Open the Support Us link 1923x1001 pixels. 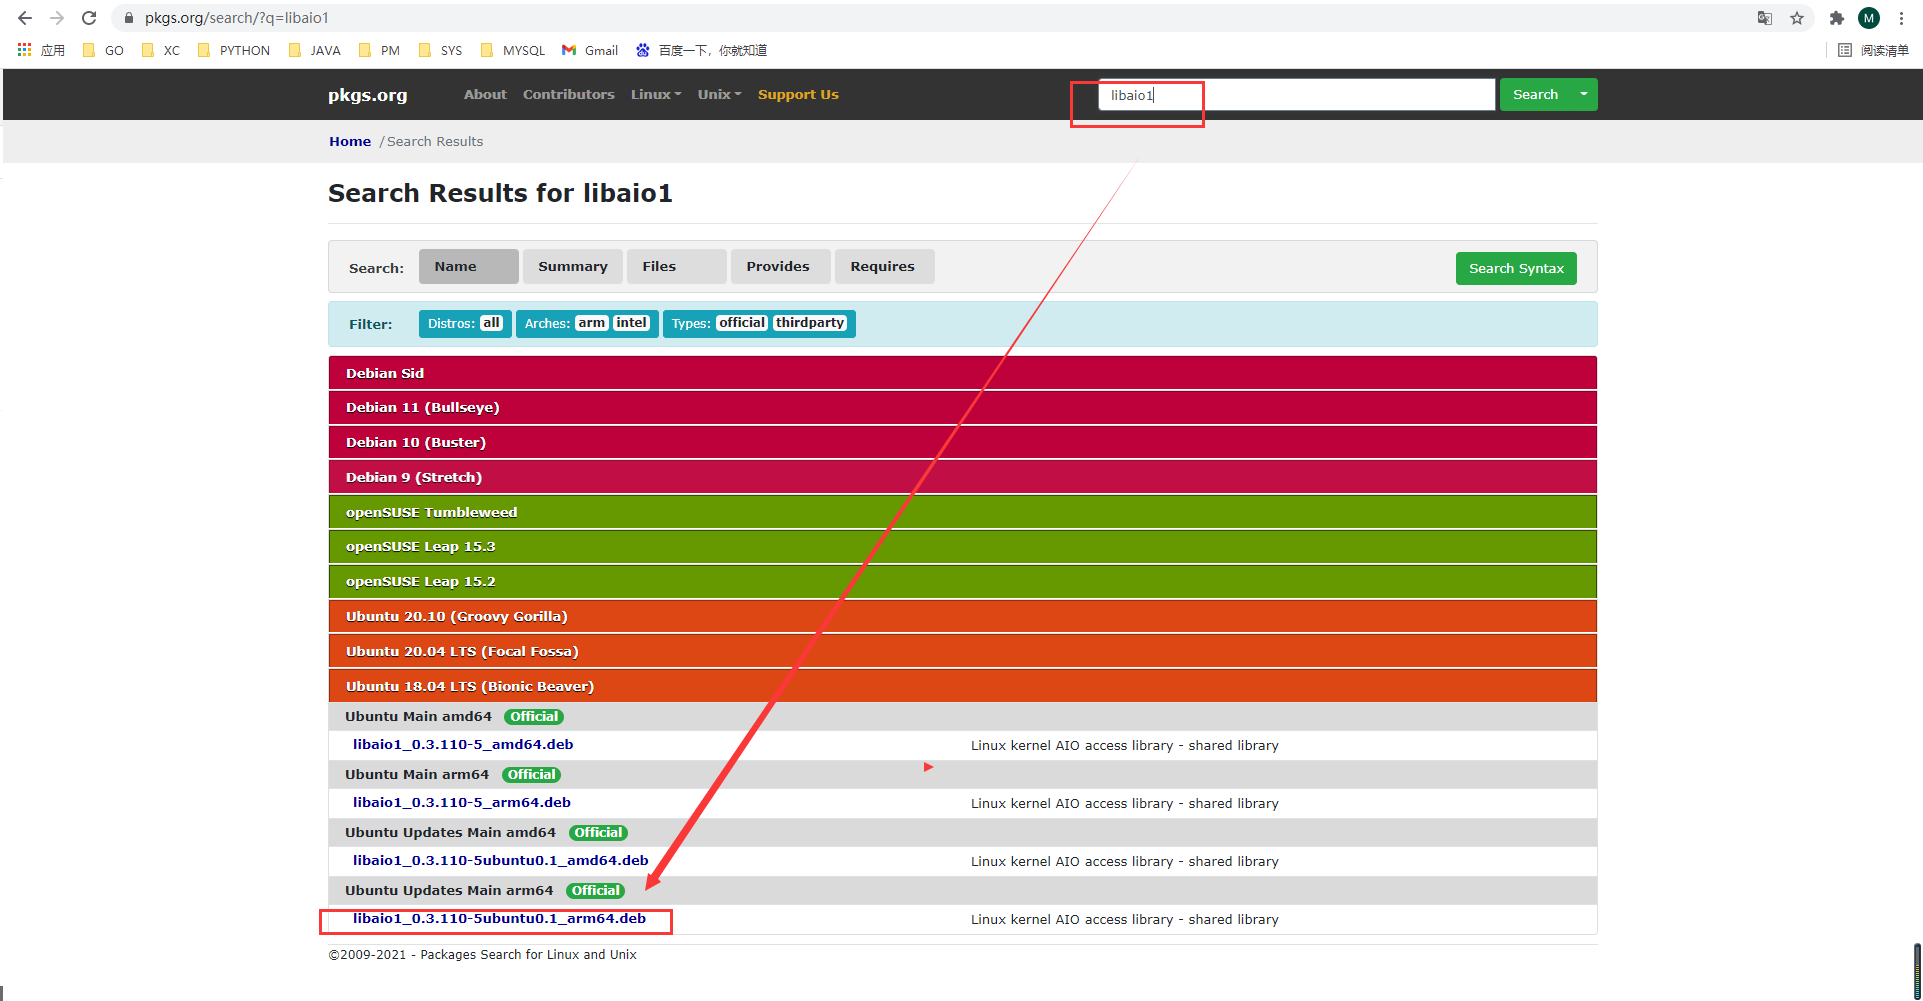click(x=798, y=94)
